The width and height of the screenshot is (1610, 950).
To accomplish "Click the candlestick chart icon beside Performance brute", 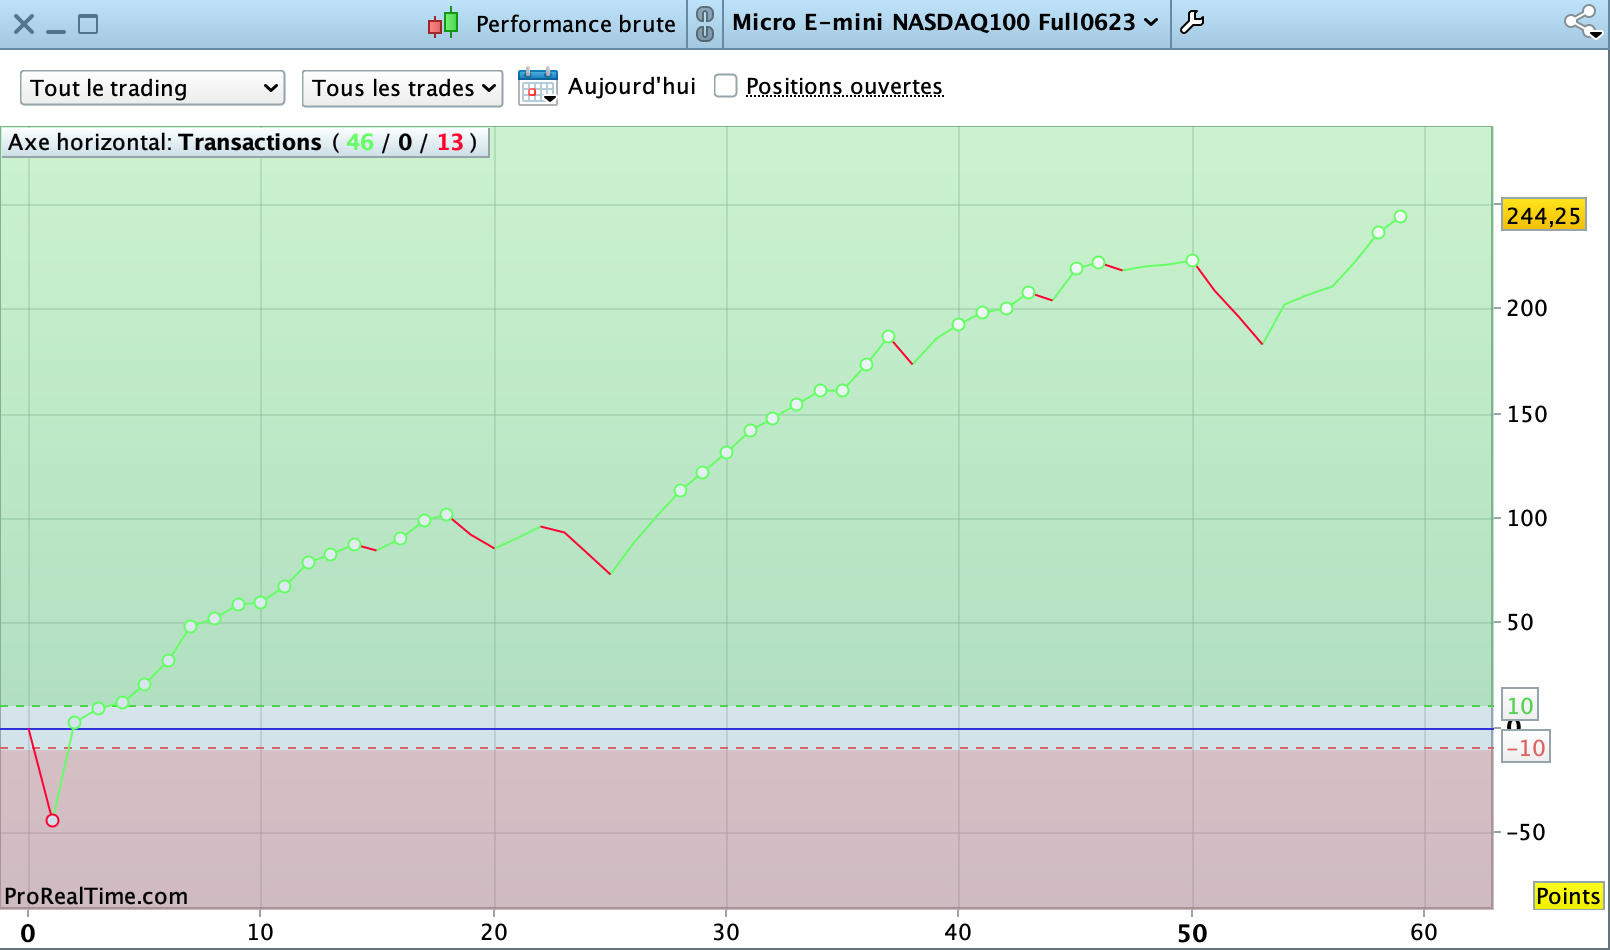I will pyautogui.click(x=443, y=23).
